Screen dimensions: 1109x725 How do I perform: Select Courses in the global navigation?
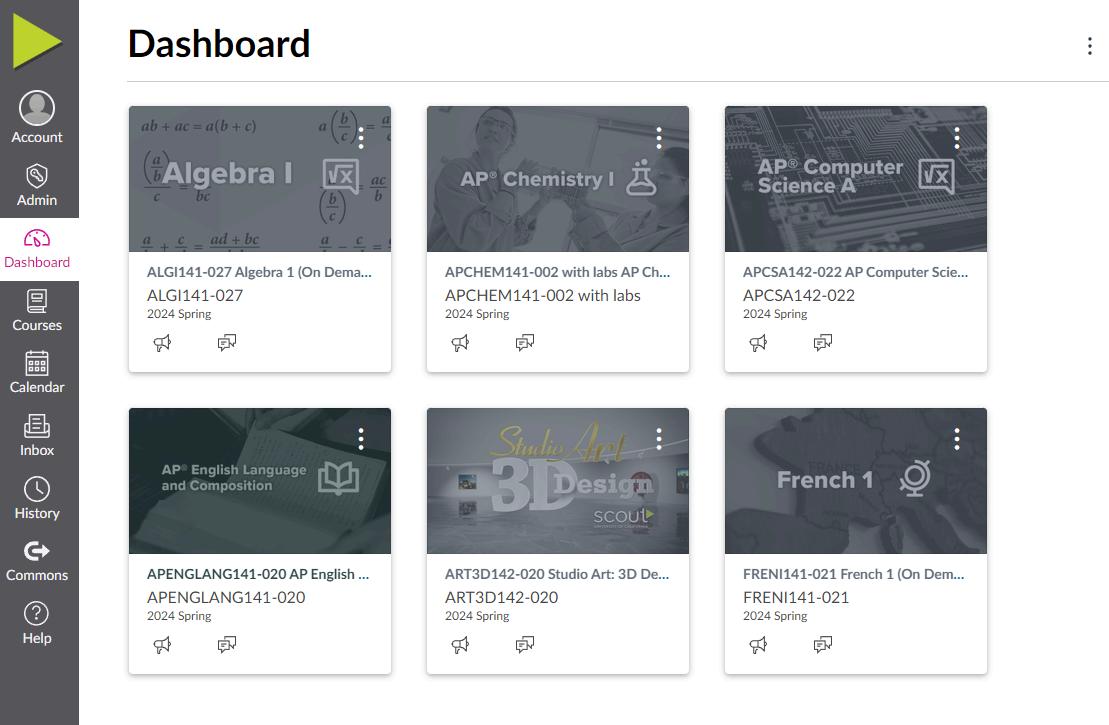tap(37, 311)
